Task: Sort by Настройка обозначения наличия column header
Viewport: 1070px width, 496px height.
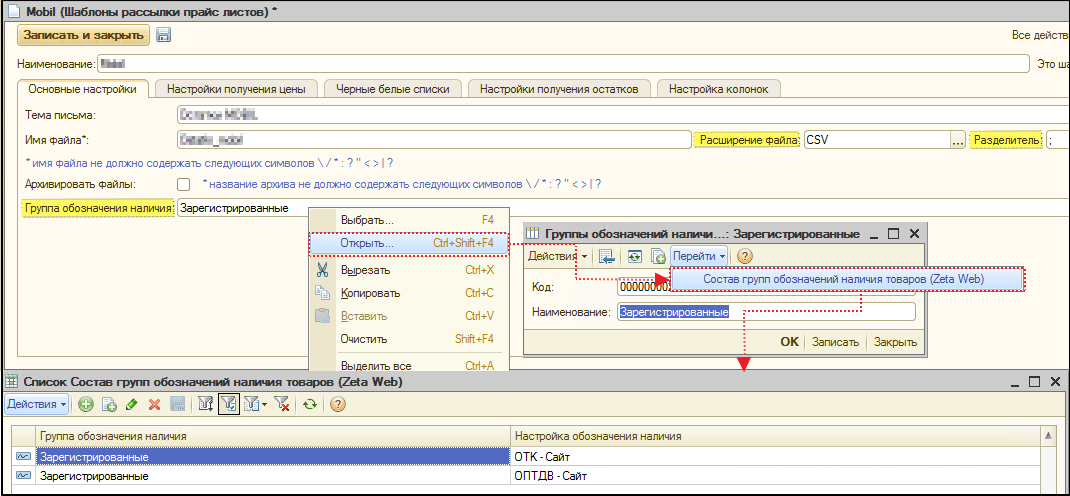Action: coord(775,435)
